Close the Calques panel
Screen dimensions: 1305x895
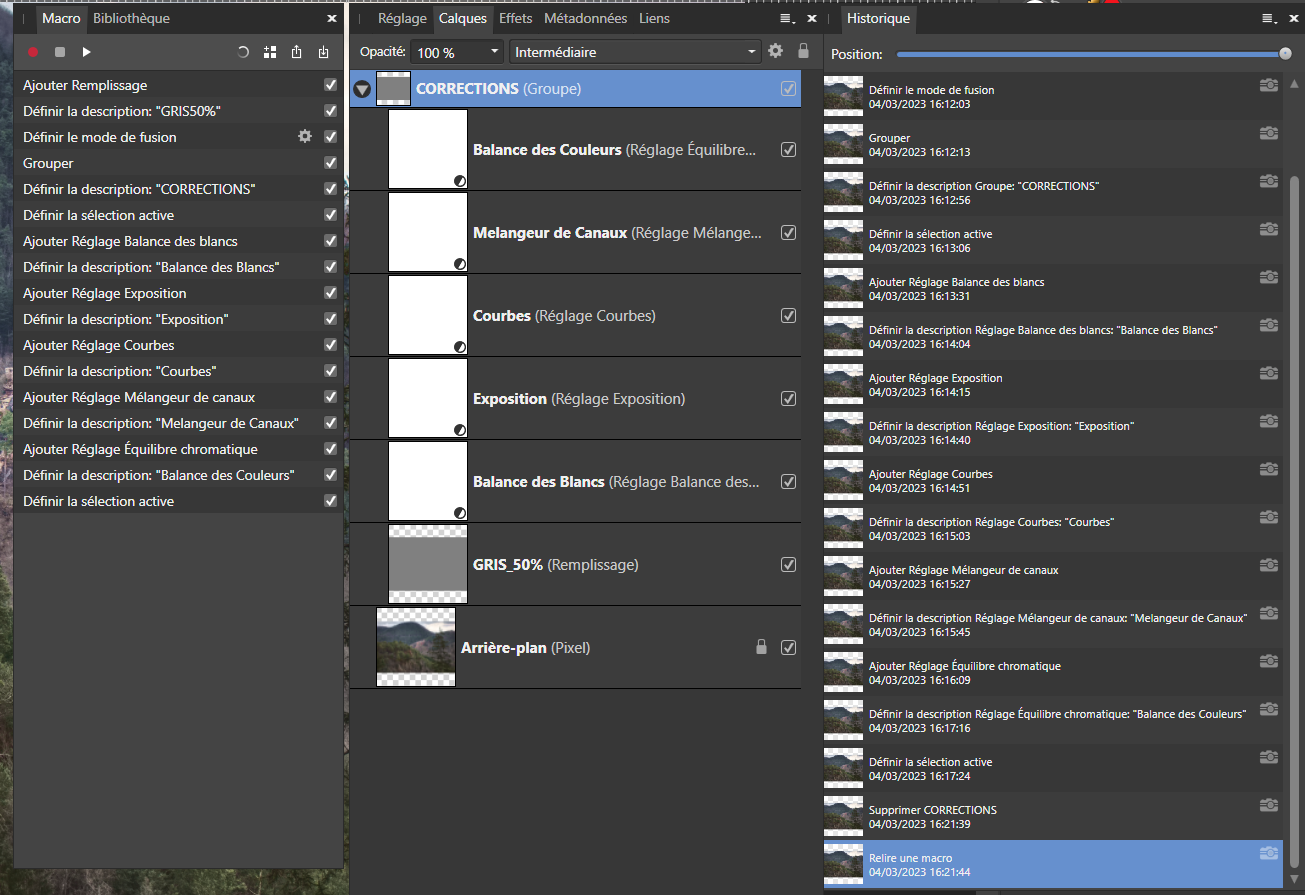point(812,19)
